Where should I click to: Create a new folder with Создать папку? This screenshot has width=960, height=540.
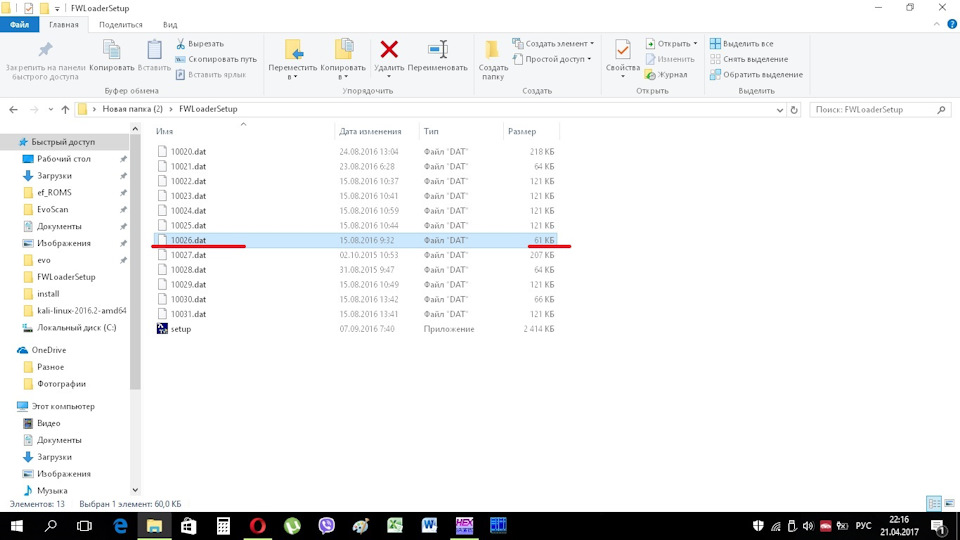[x=492, y=56]
